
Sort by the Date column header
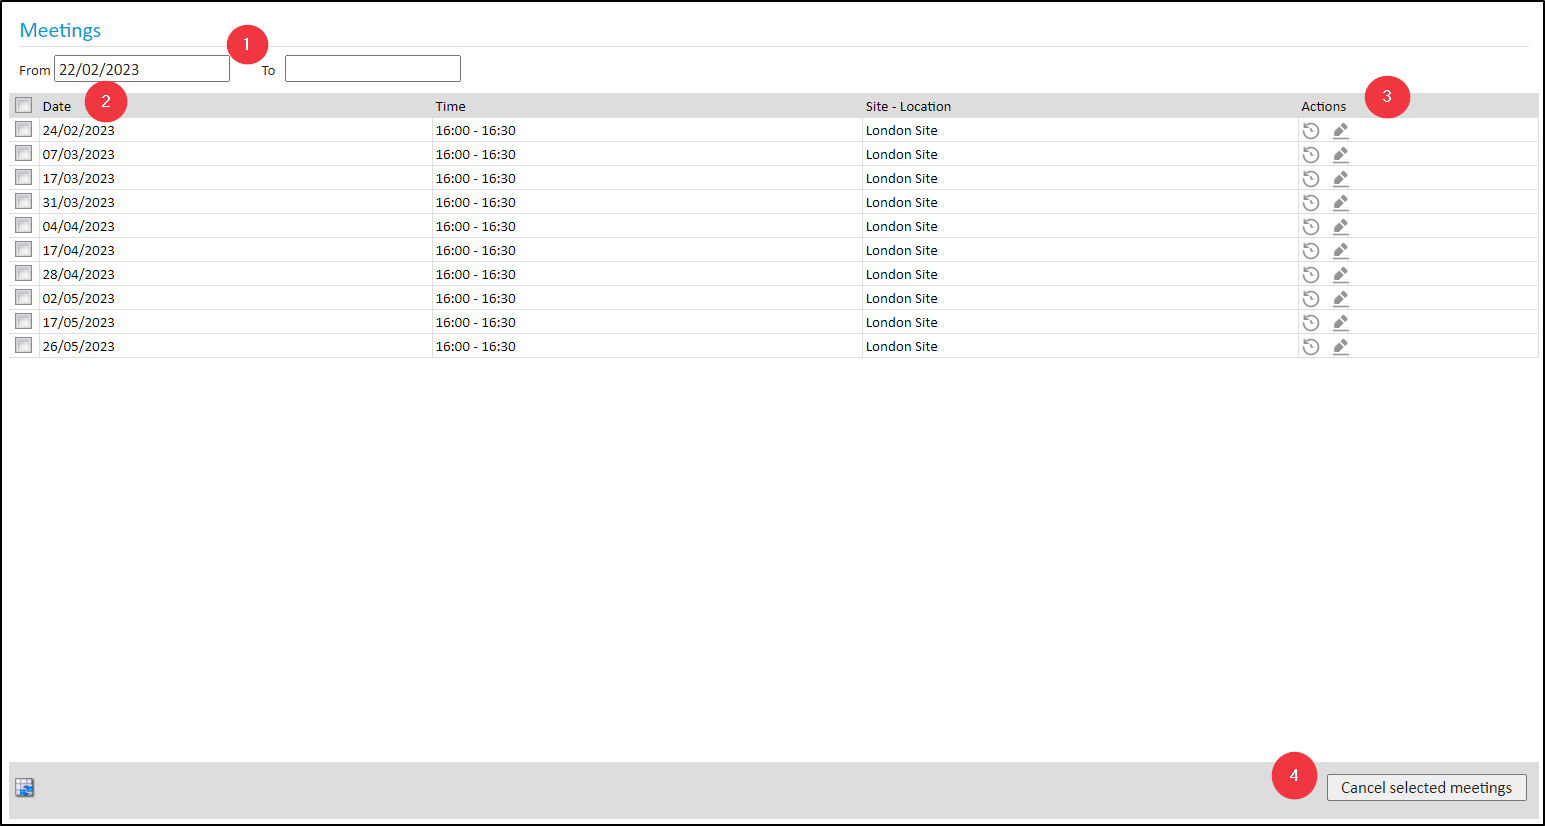[57, 107]
